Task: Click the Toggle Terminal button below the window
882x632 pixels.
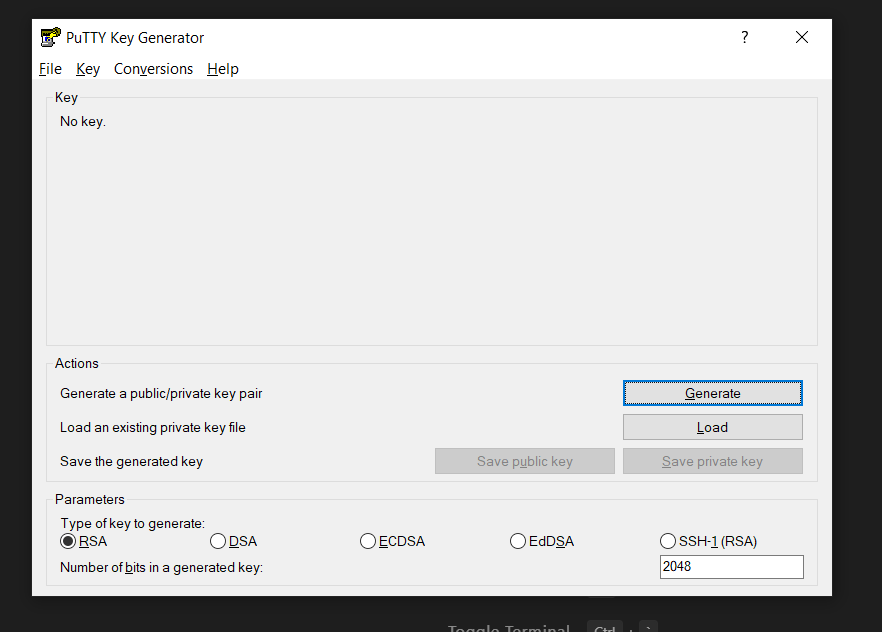Action: (508, 627)
